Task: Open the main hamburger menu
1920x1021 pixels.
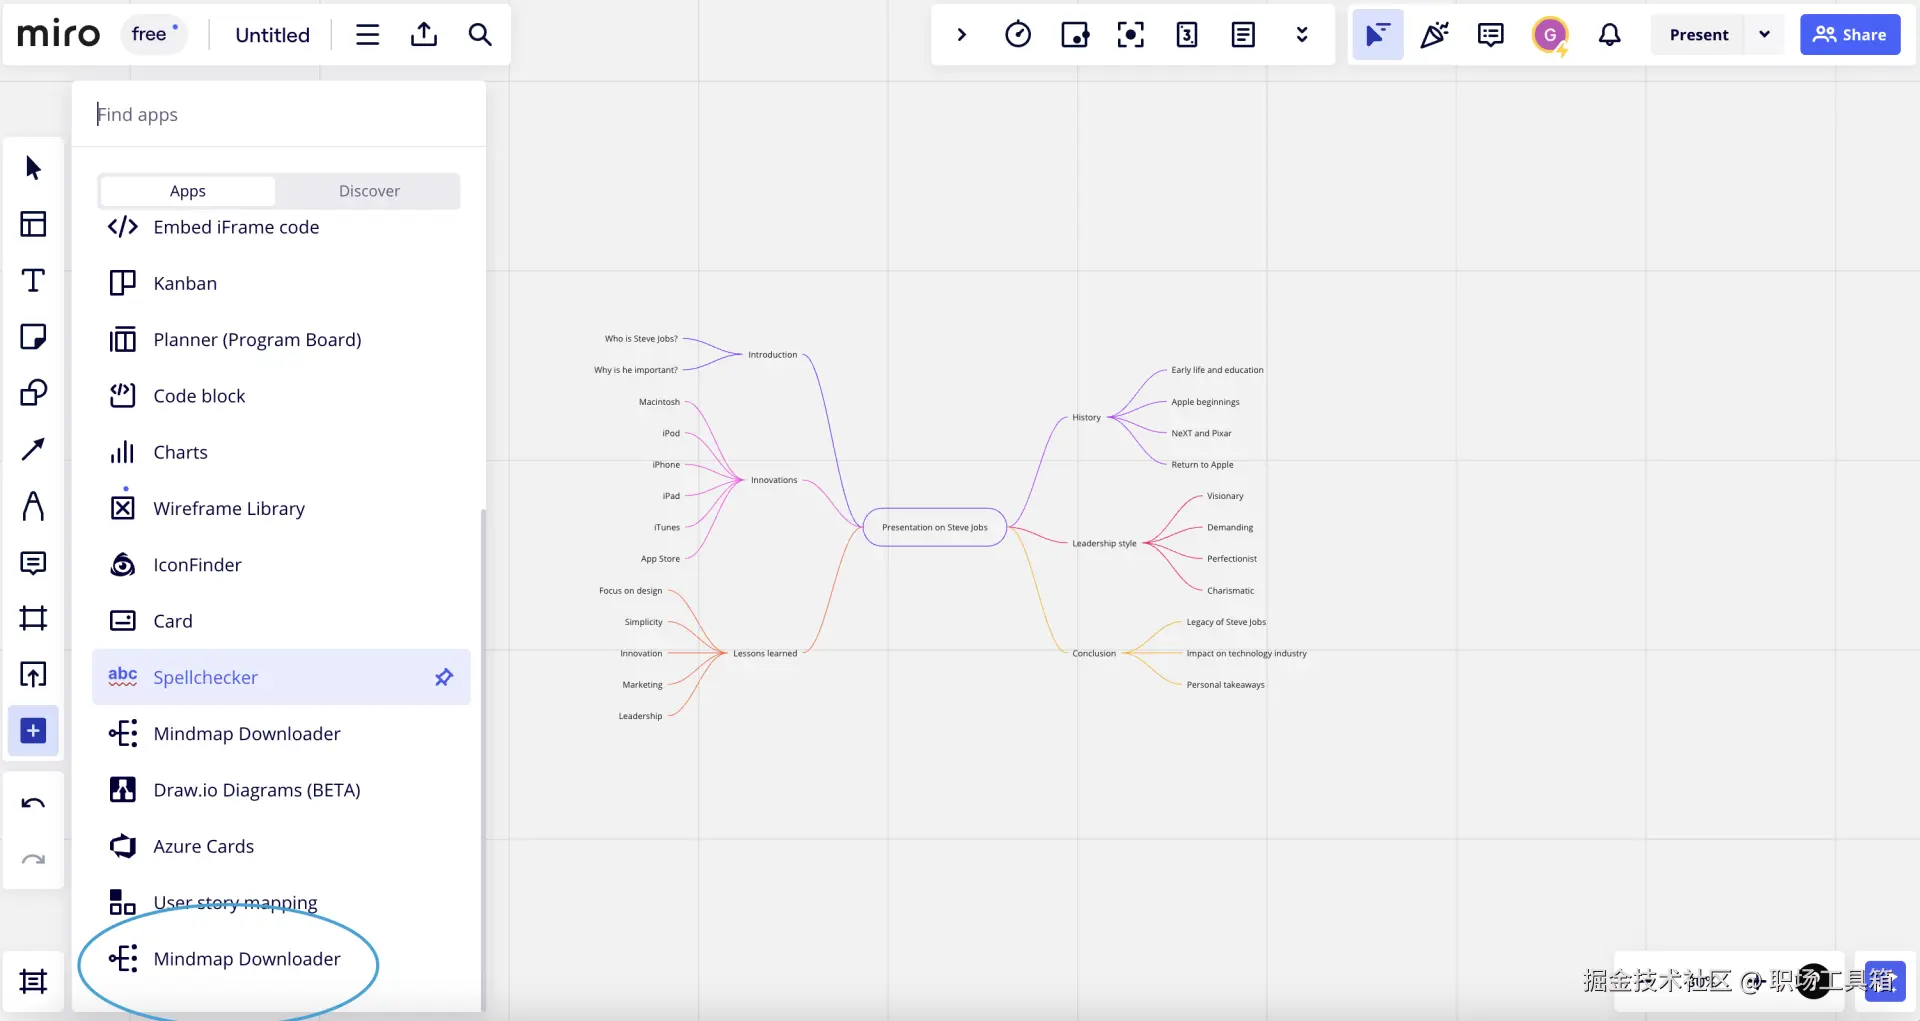Action: pos(368,35)
